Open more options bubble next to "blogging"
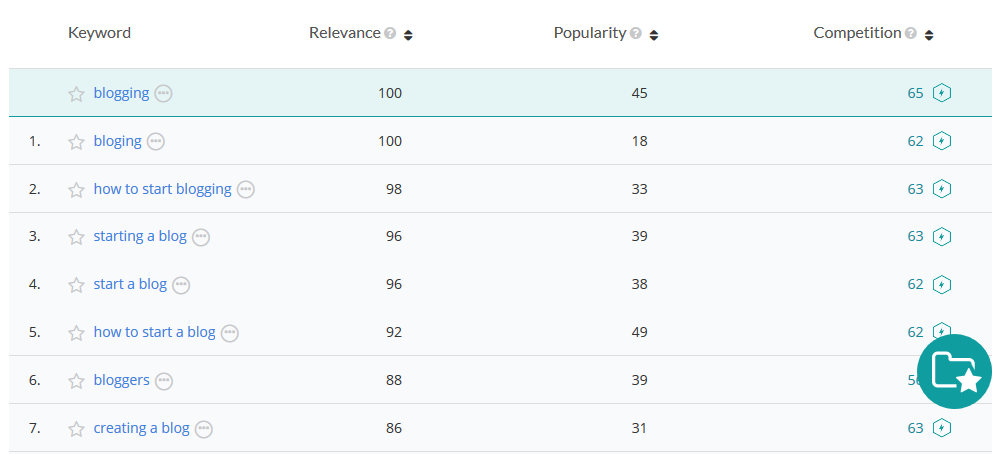This screenshot has height=454, width=1007. (x=164, y=93)
